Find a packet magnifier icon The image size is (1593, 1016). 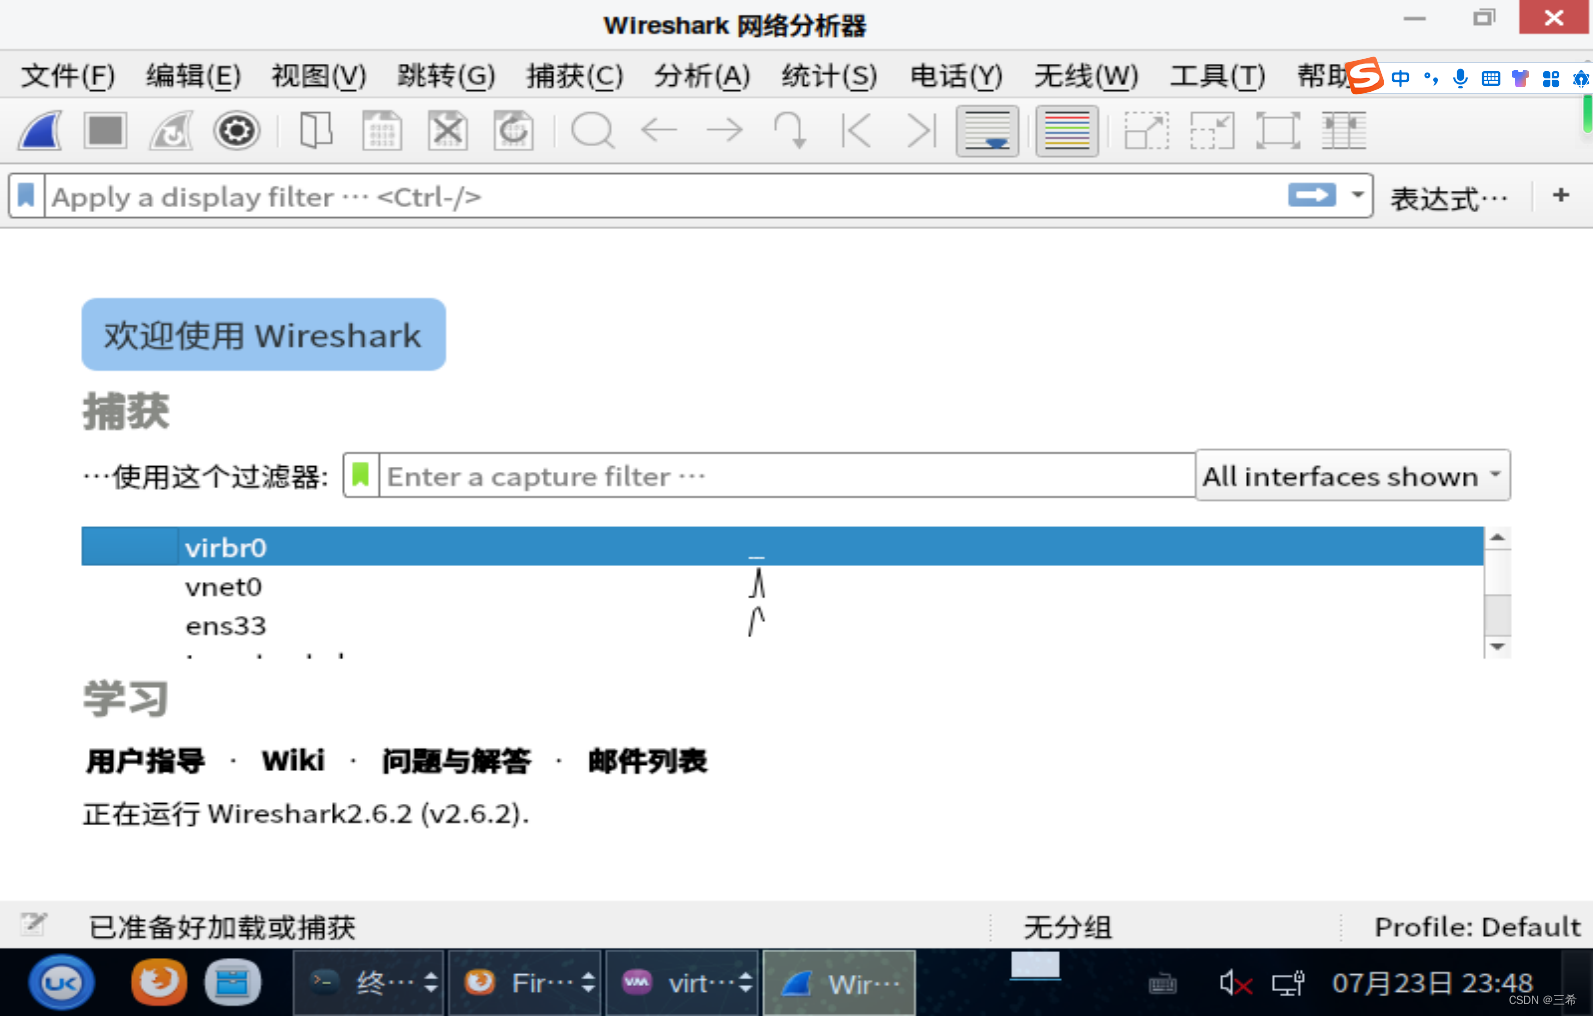(593, 131)
